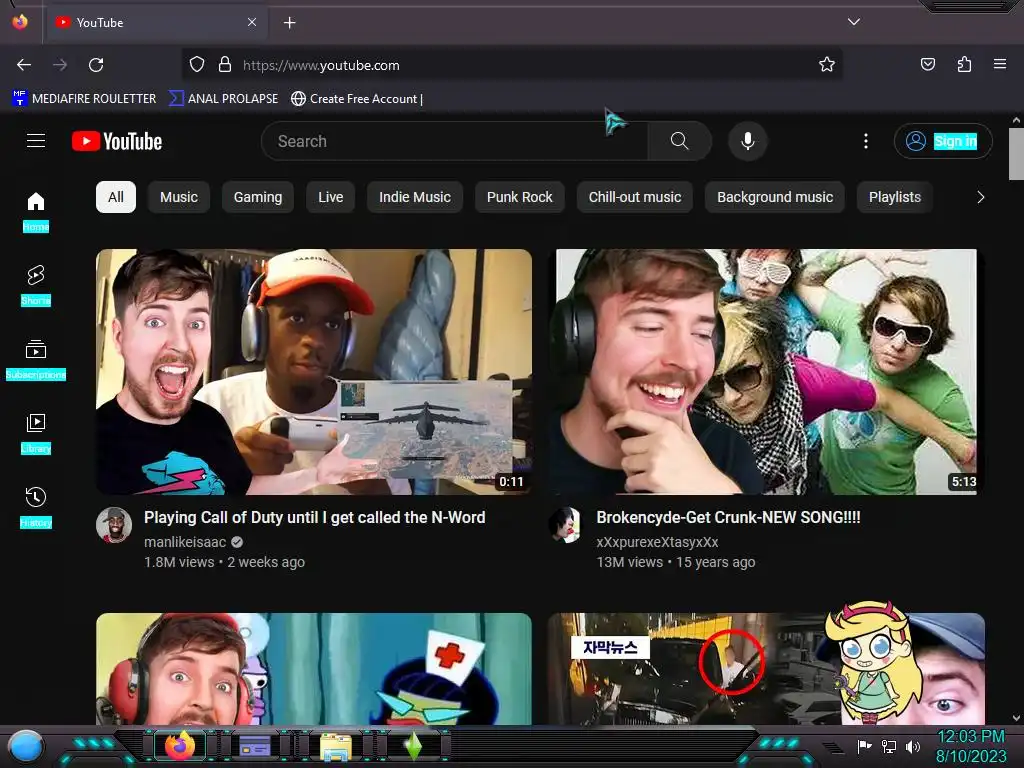Click the volume speaker tray icon
The height and width of the screenshot is (768, 1024).
click(x=913, y=746)
